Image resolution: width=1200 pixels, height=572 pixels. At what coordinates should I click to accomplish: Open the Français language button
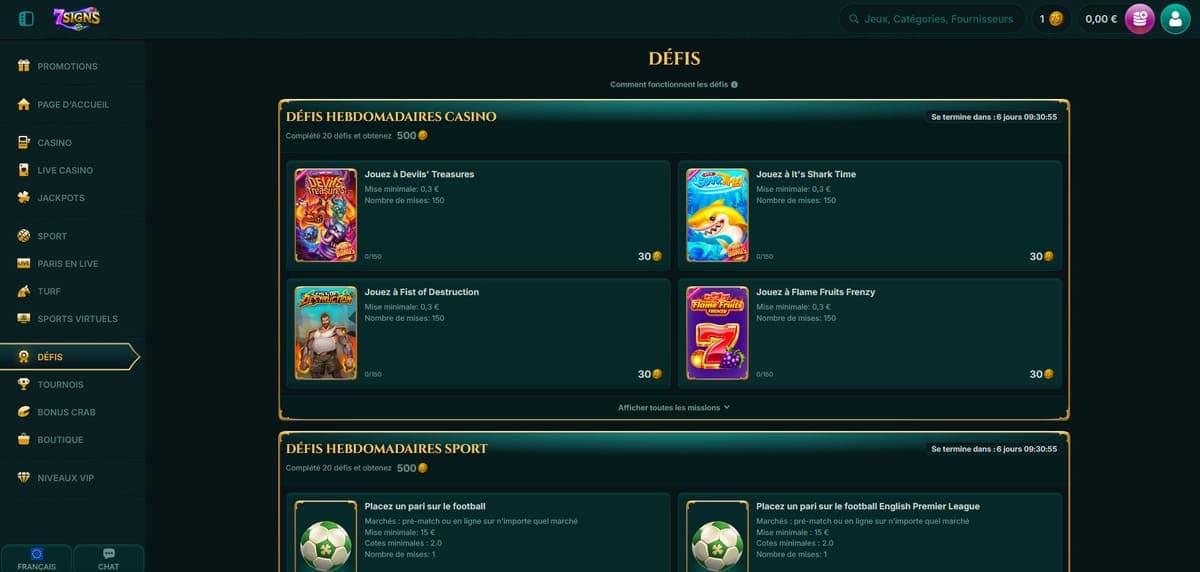pos(37,558)
